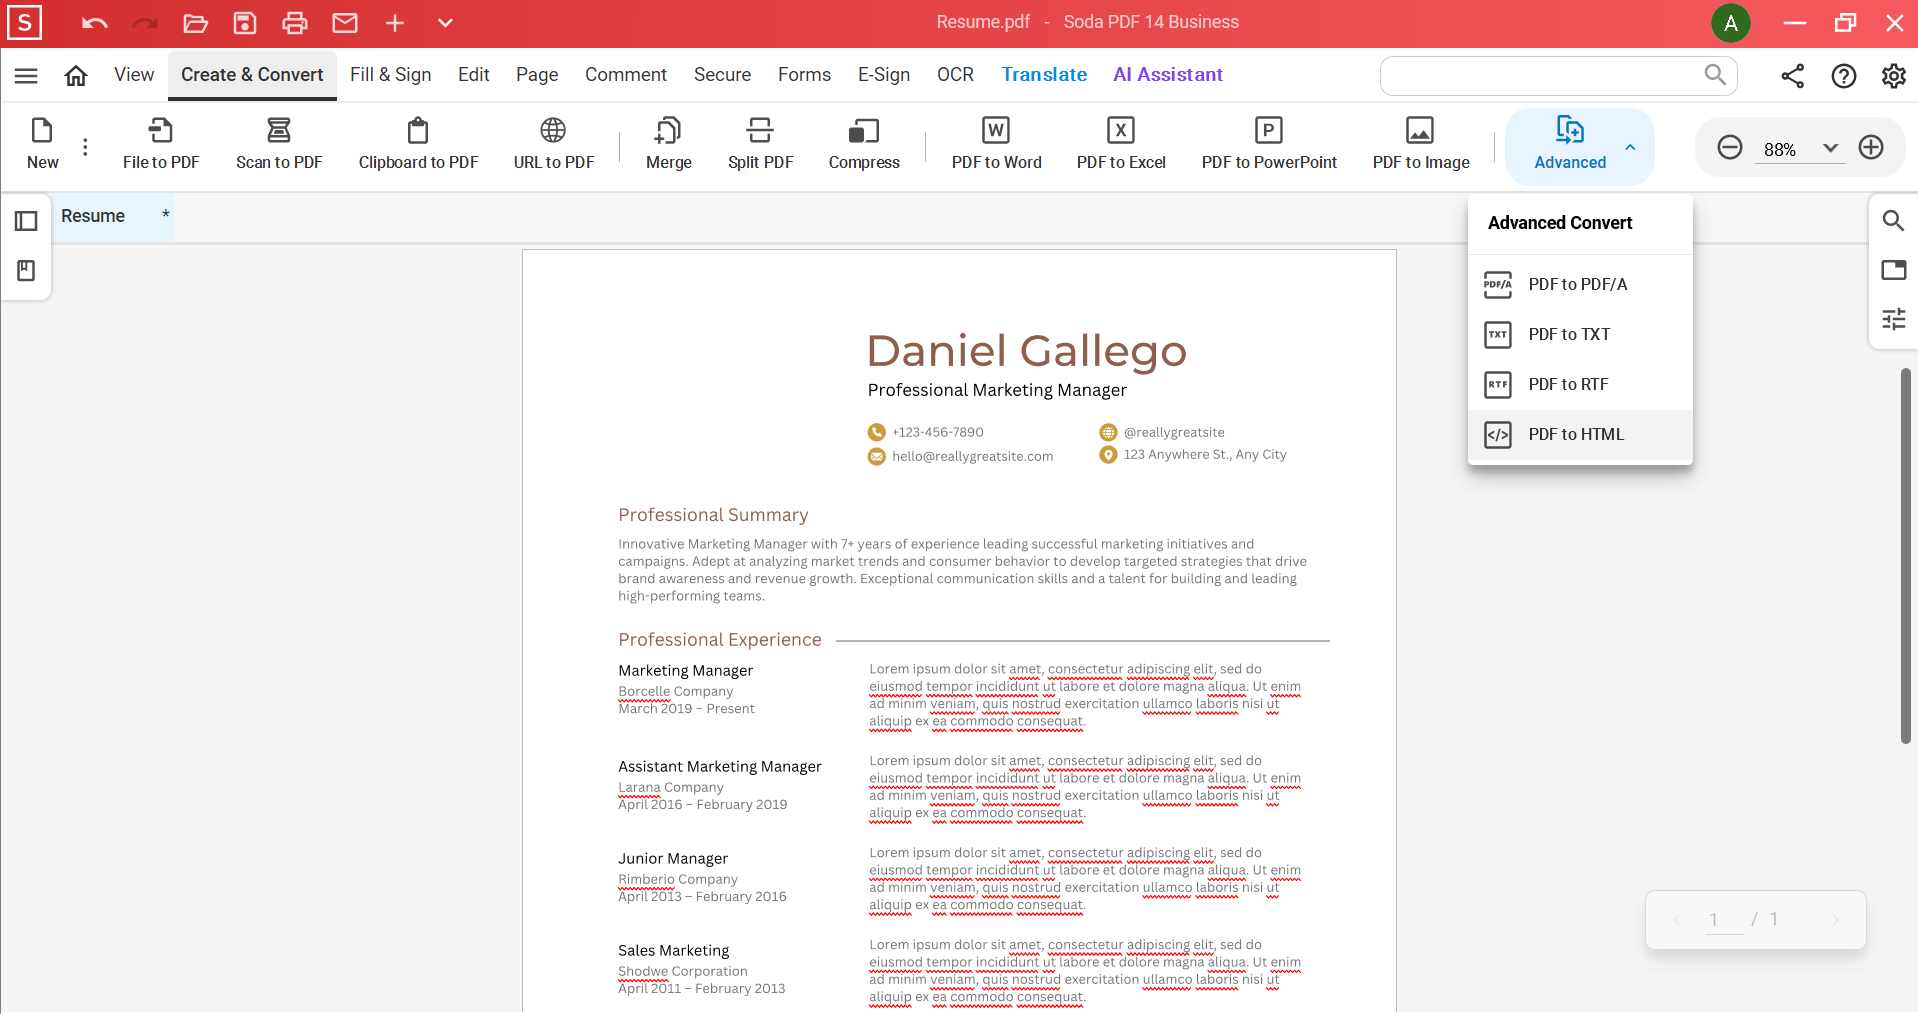
Task: Open the Split PDF tool
Action: point(761,143)
